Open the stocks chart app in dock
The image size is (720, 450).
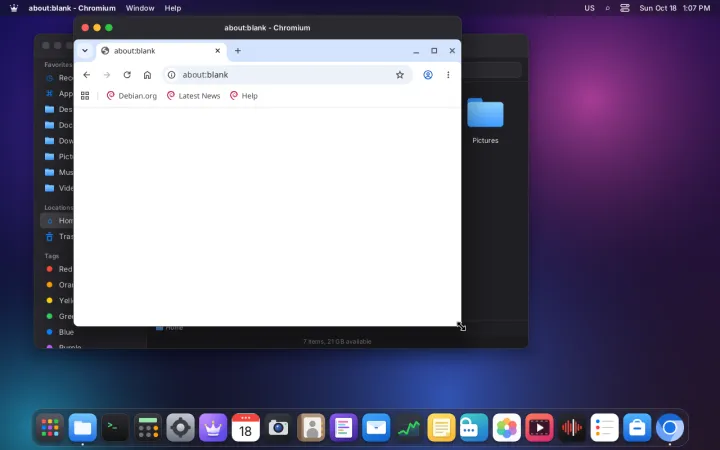click(x=409, y=428)
